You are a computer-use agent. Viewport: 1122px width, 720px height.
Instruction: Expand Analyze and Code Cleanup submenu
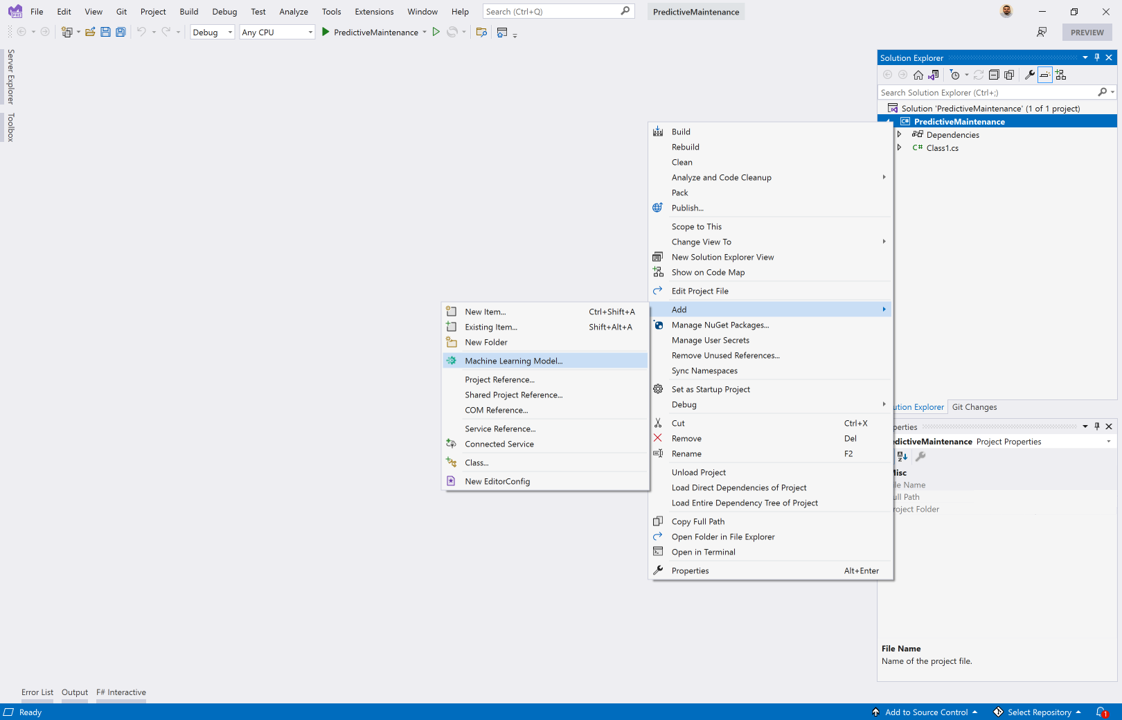pyautogui.click(x=771, y=177)
